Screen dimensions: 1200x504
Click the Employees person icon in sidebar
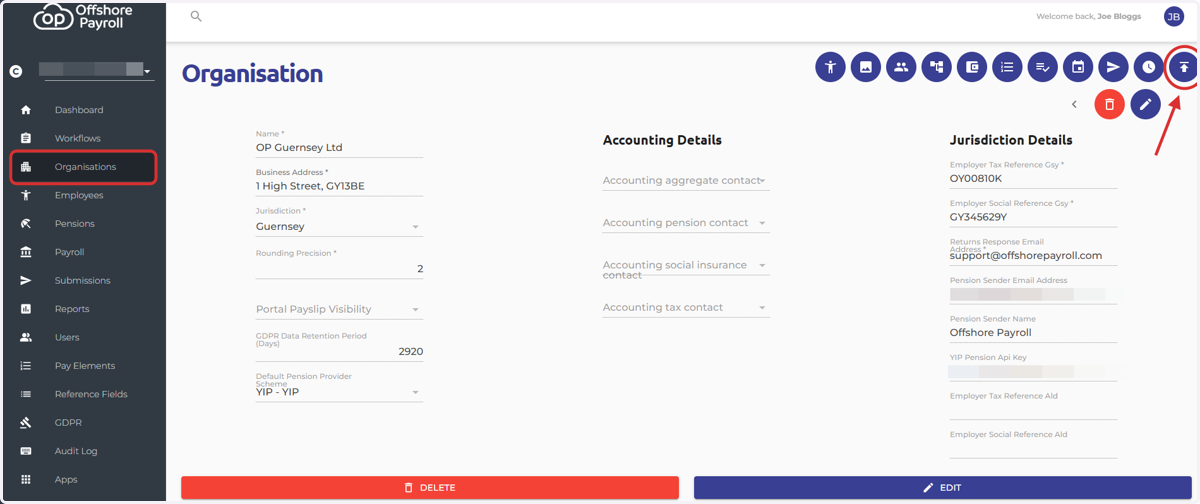click(x=26, y=195)
